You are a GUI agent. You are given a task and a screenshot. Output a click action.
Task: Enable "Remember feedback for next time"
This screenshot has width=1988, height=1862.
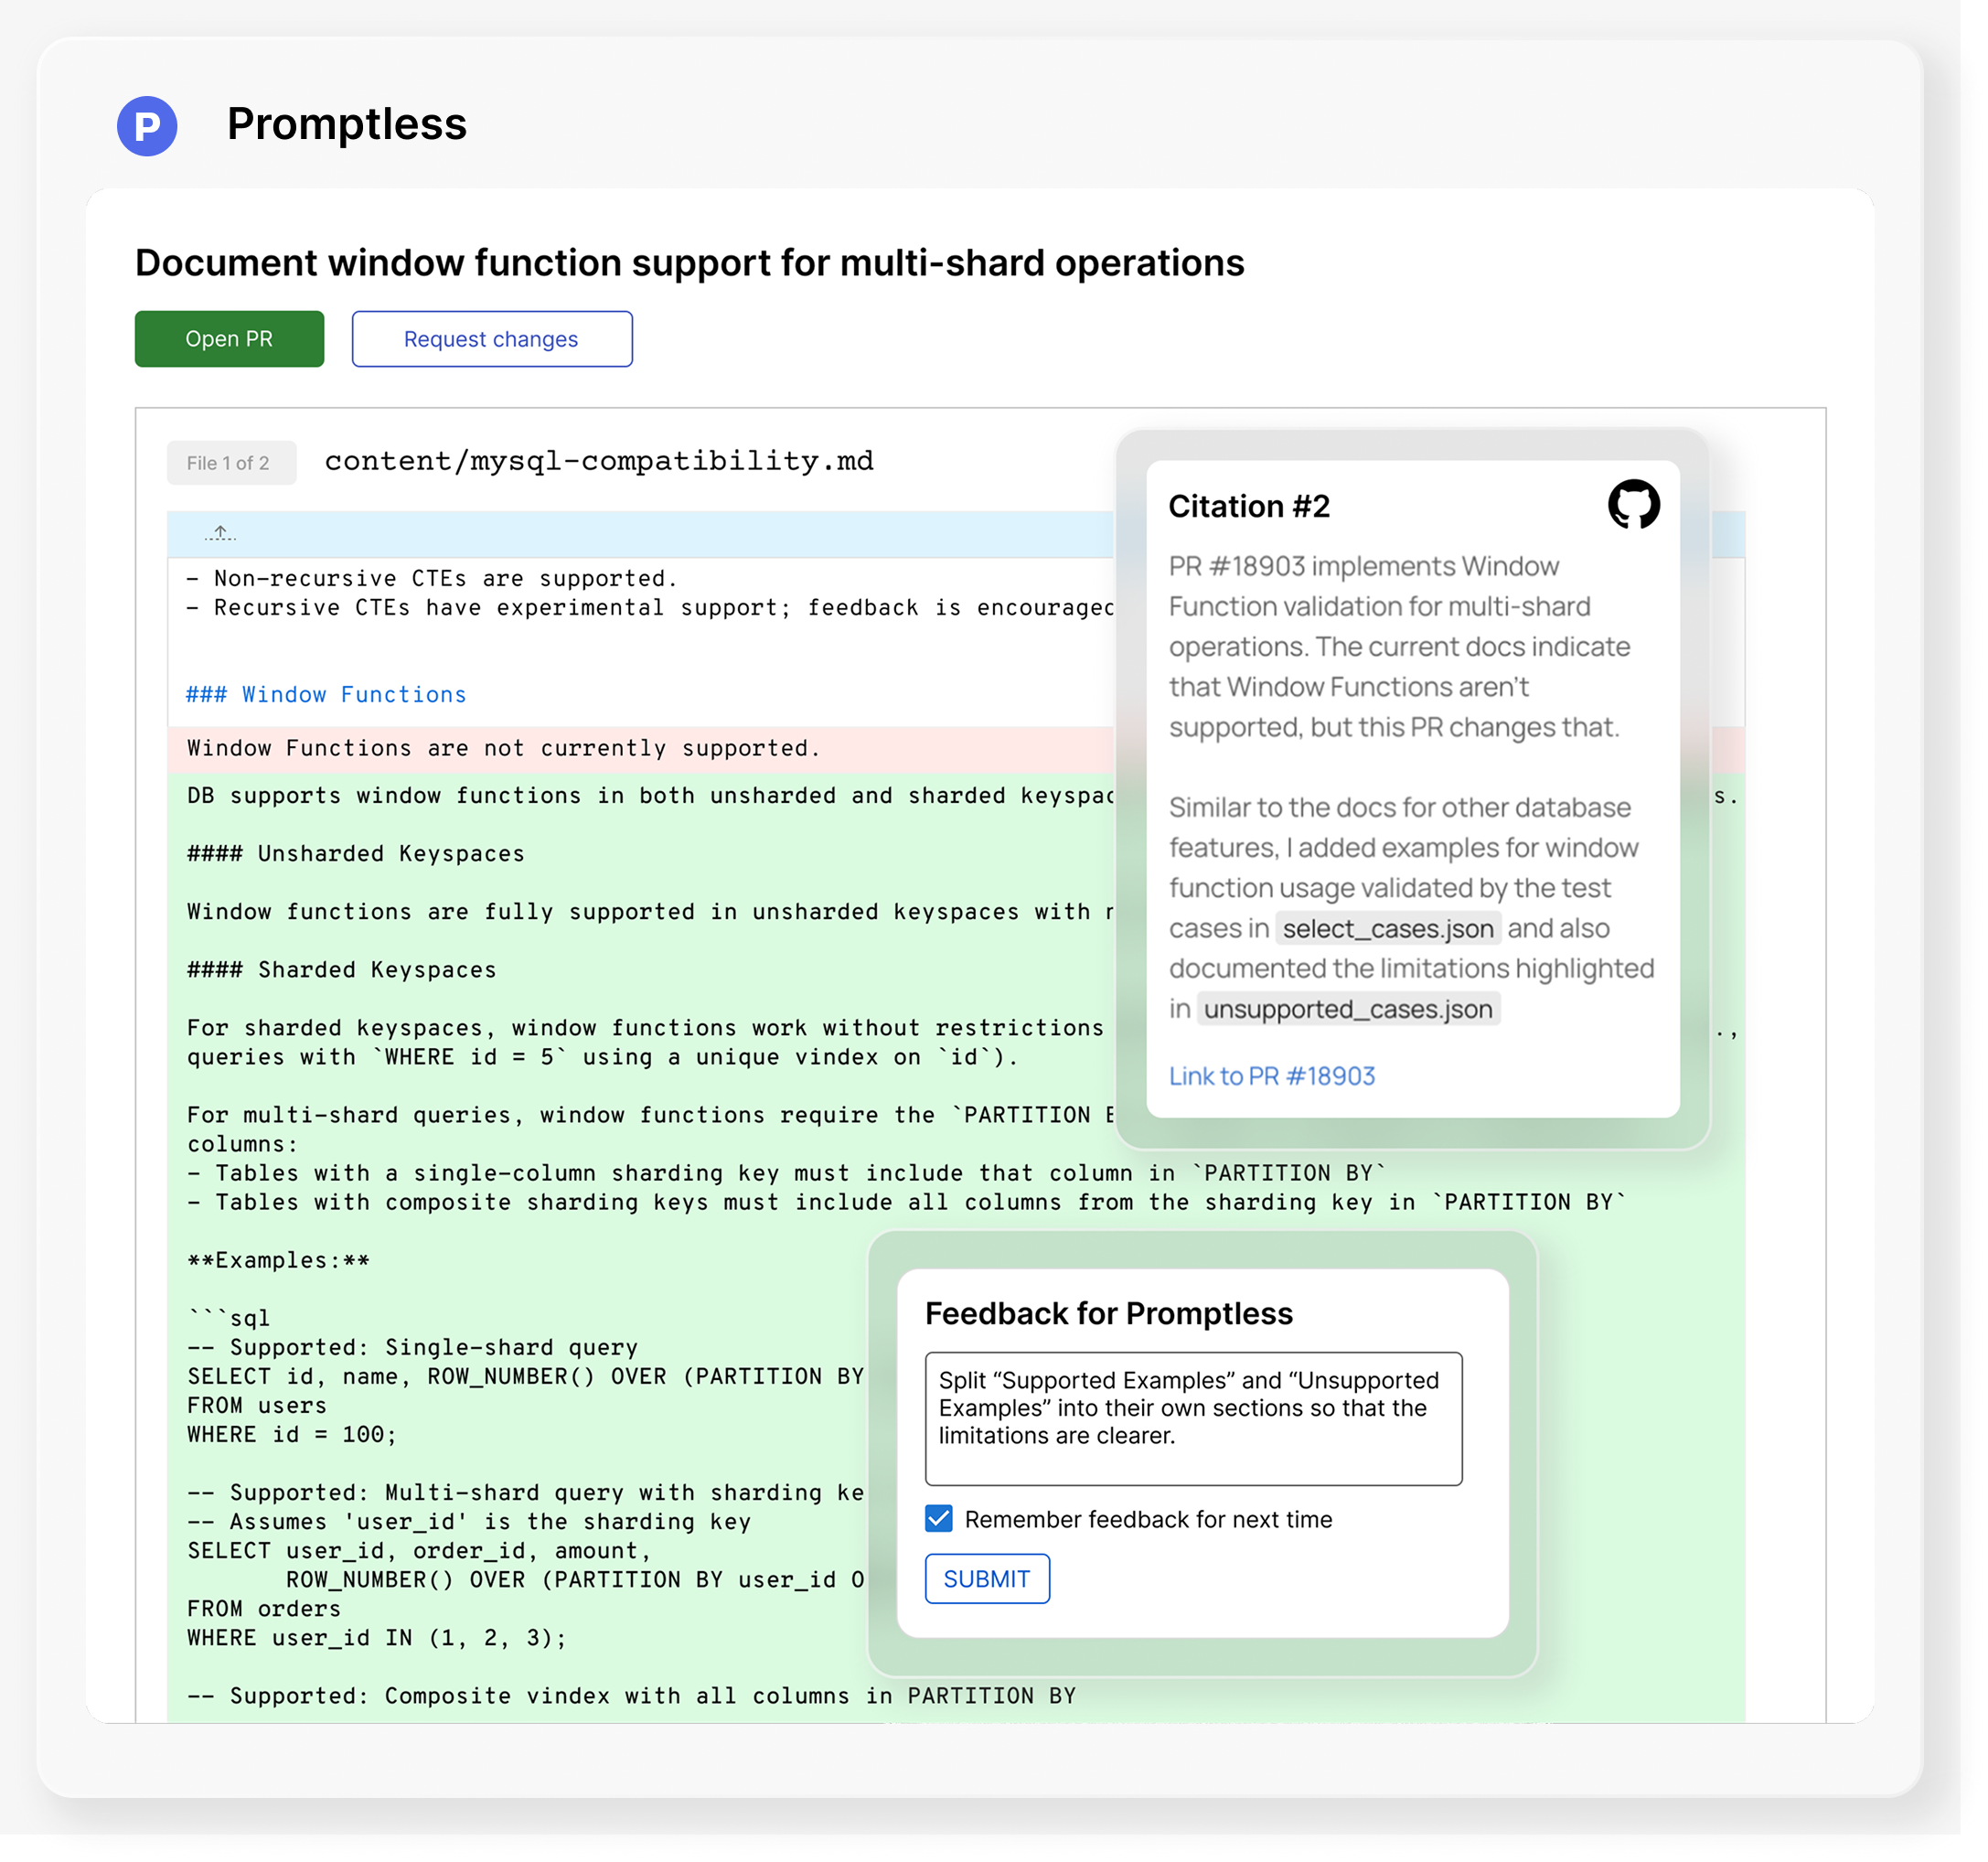938,1519
